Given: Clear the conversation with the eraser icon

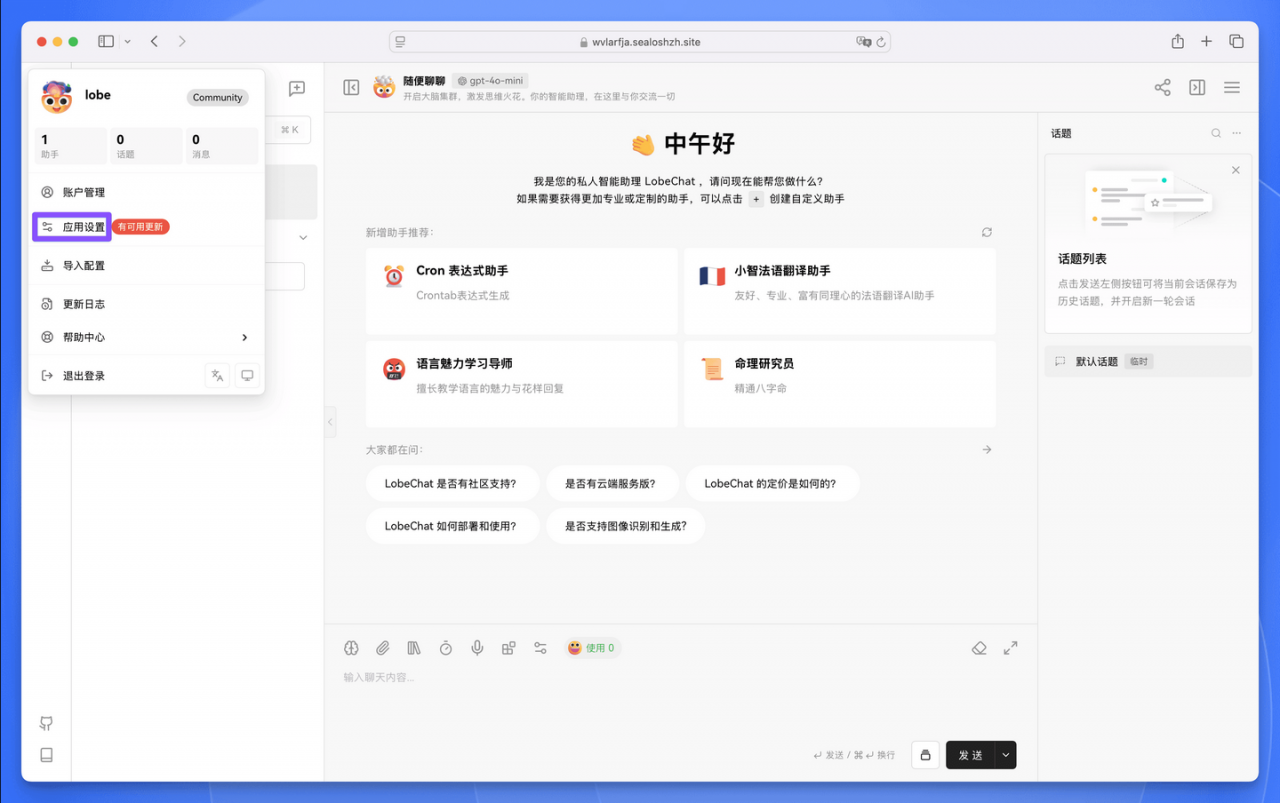Looking at the screenshot, I should (979, 648).
